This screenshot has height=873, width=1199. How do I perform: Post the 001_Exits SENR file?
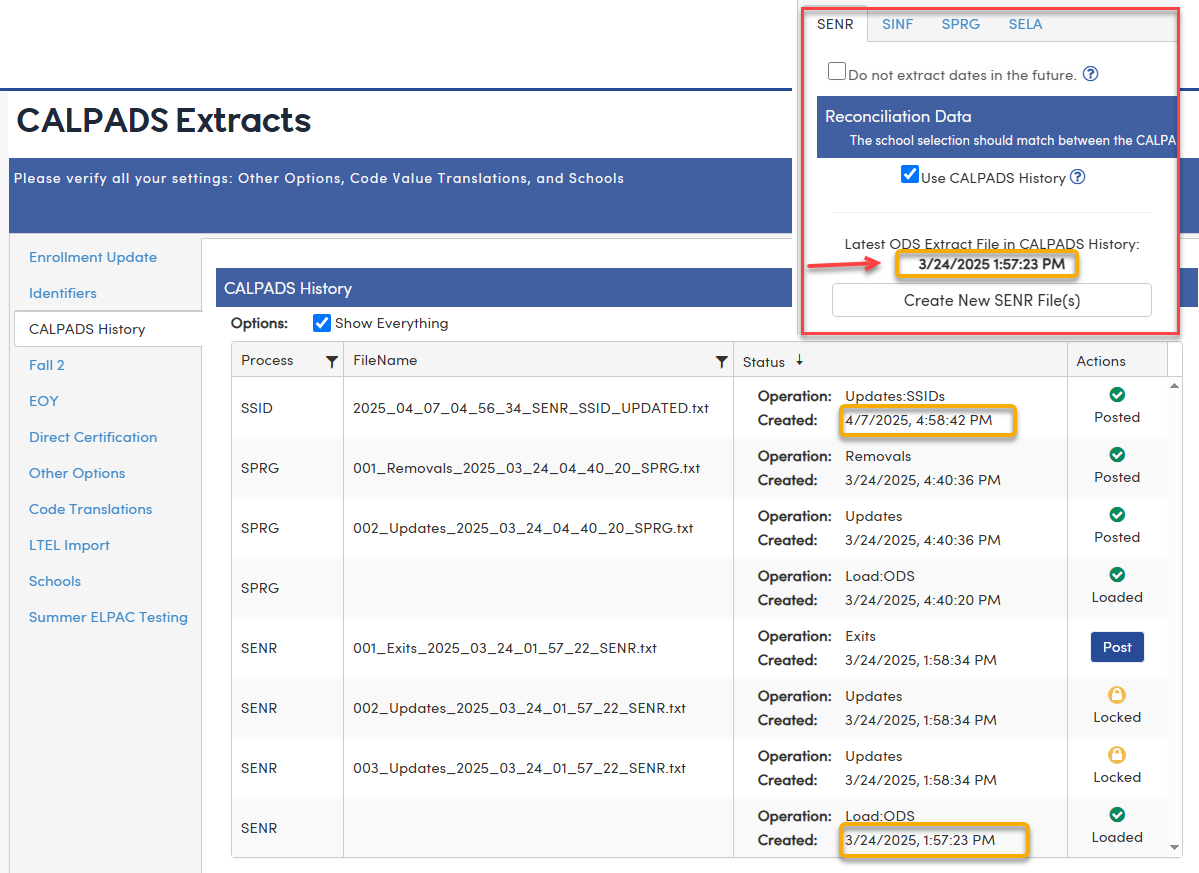coord(1117,647)
